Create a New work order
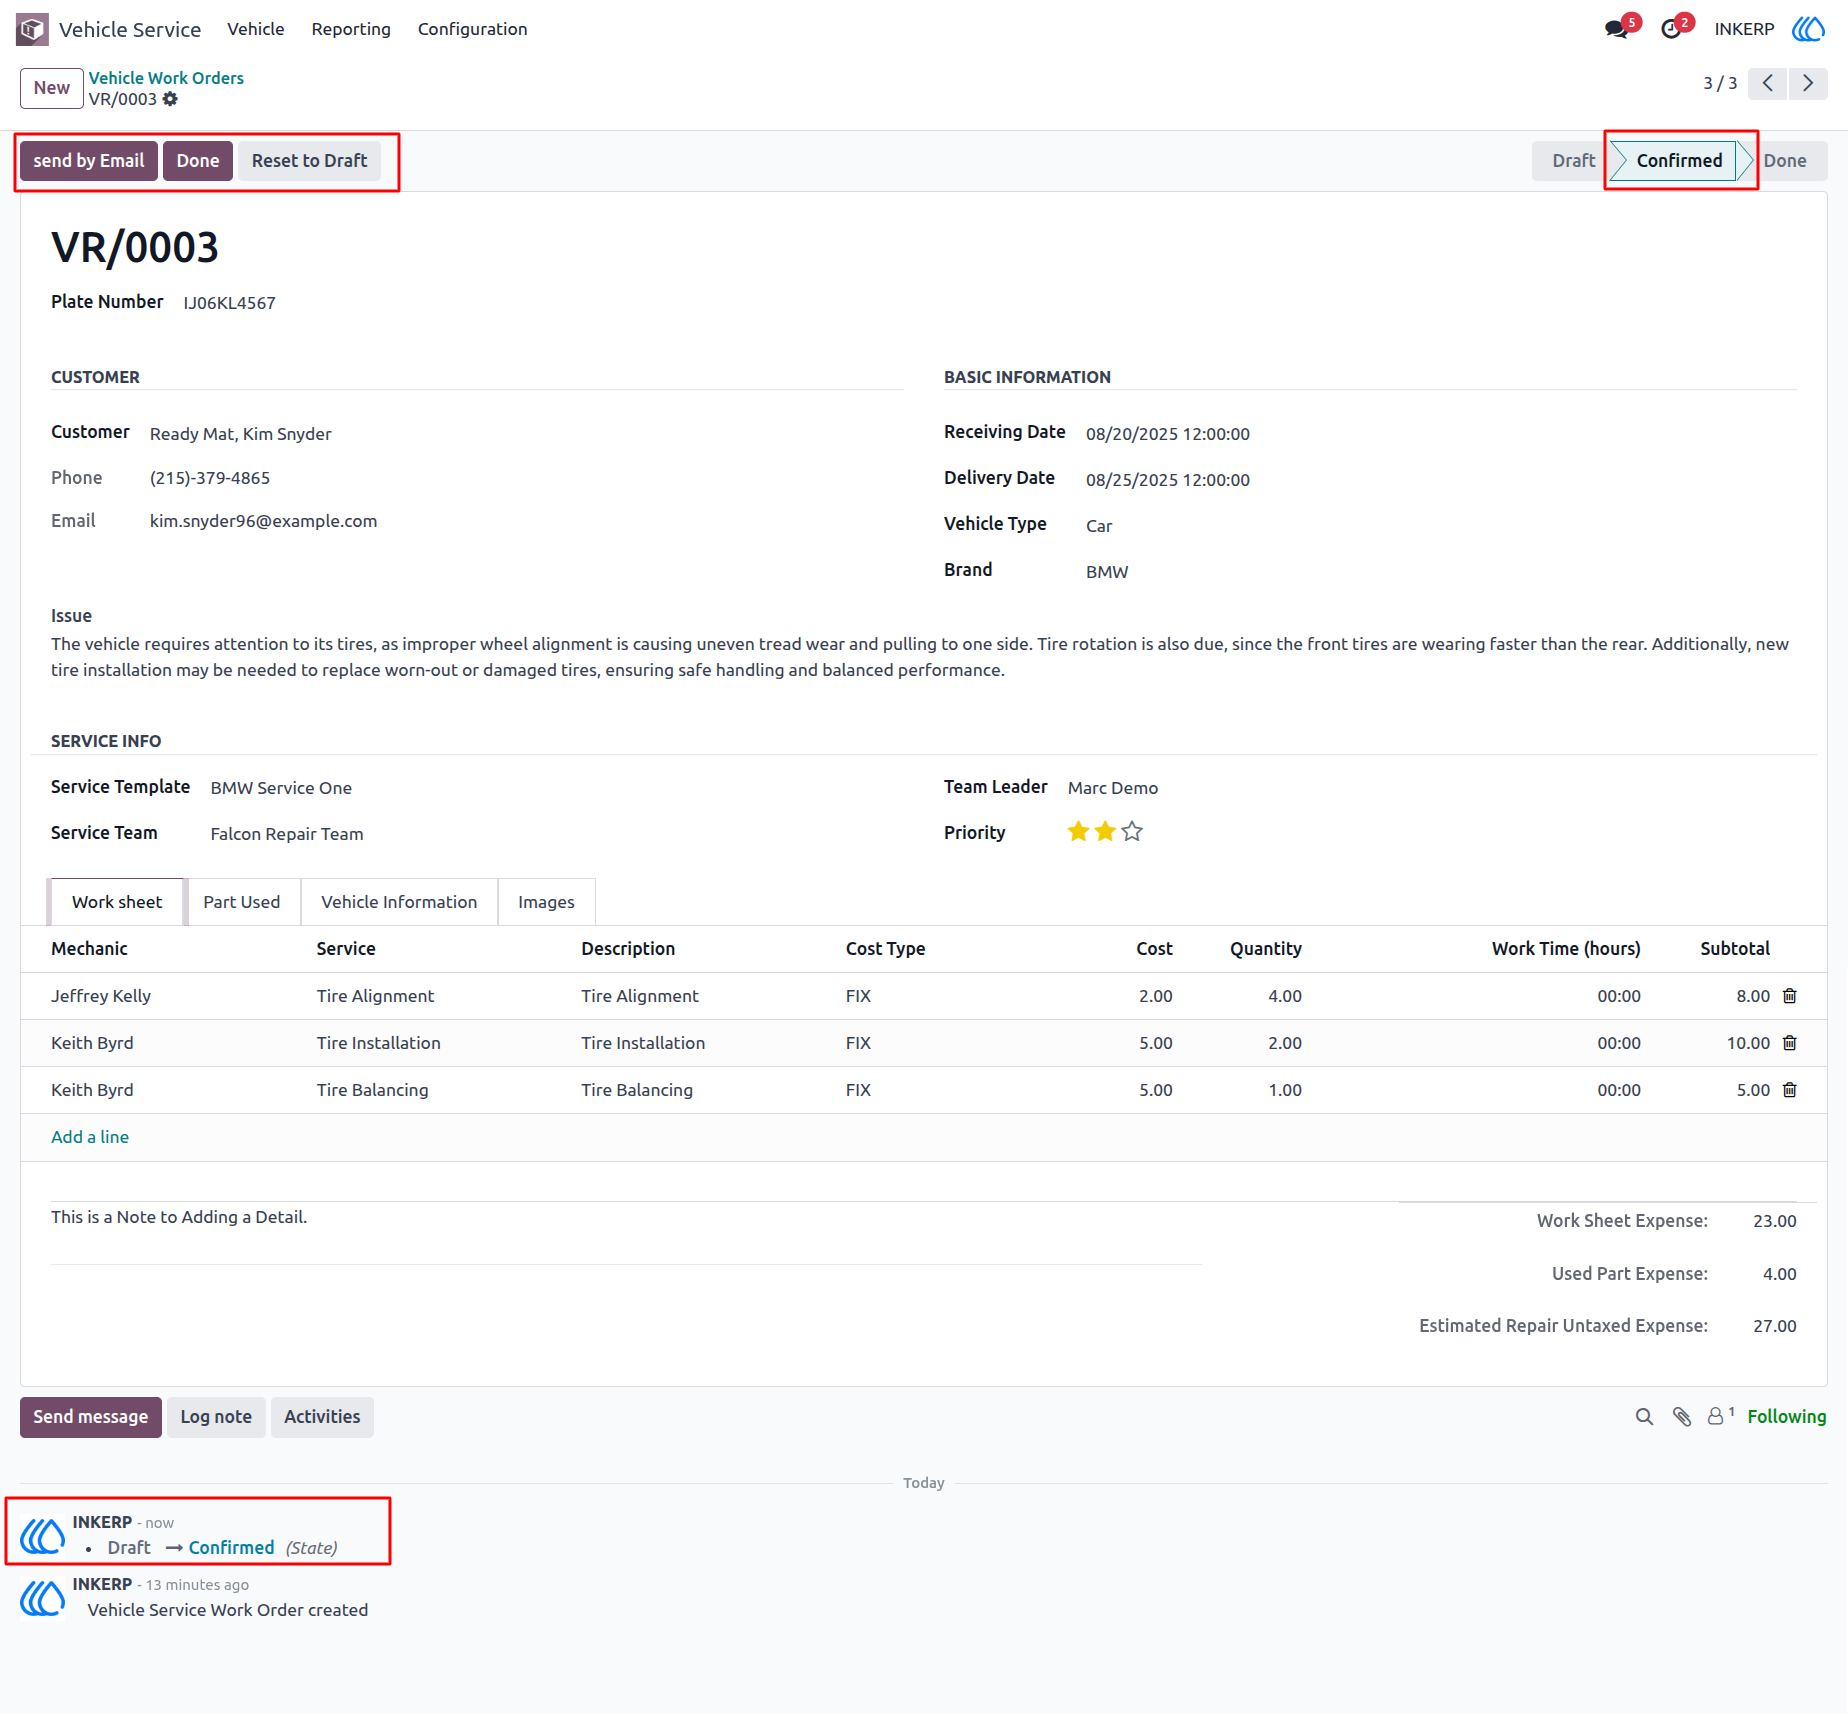 [52, 88]
